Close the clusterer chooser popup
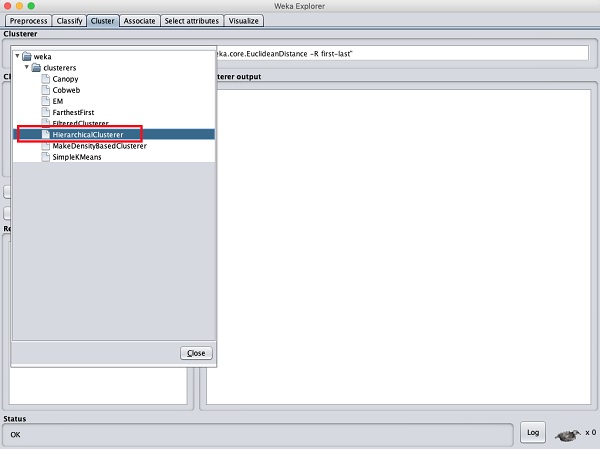Image resolution: width=600 pixels, height=449 pixels. pyautogui.click(x=196, y=353)
